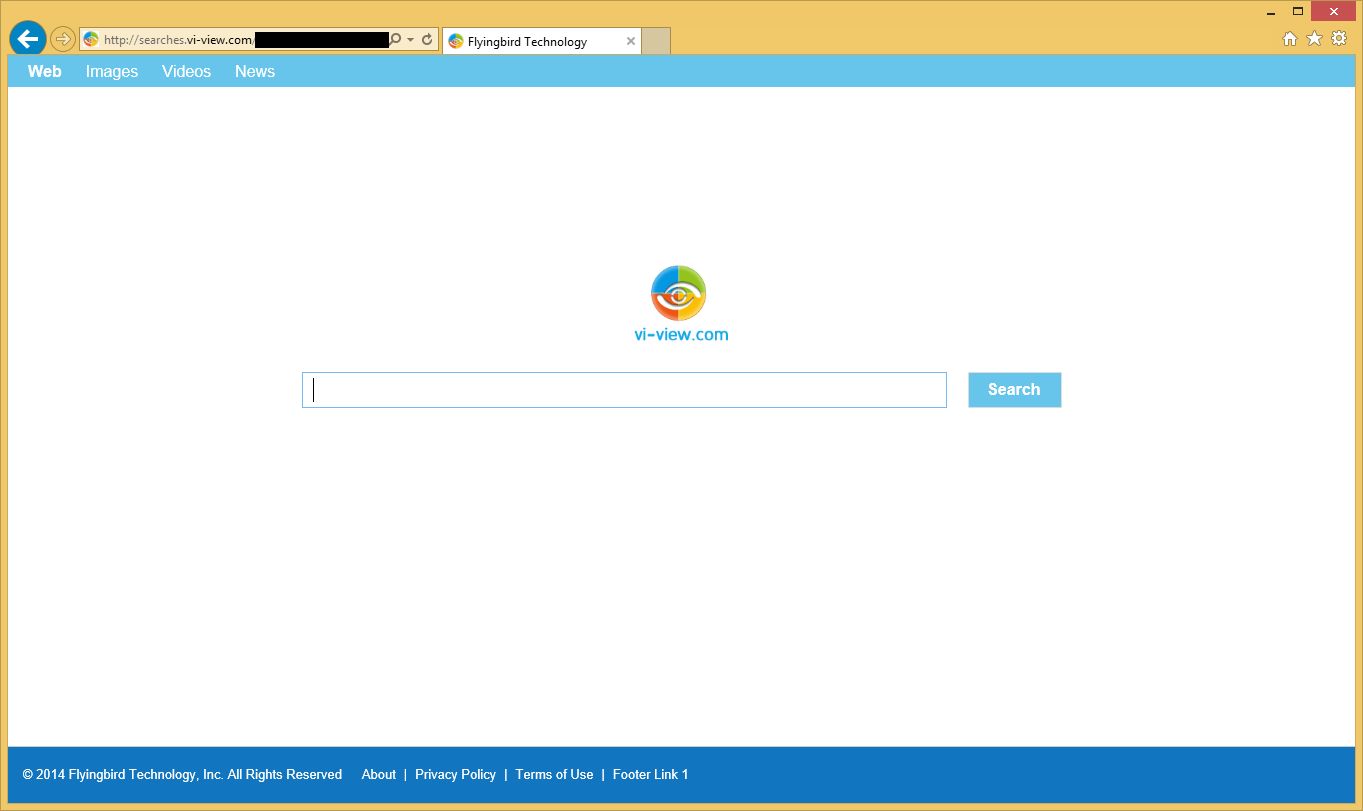This screenshot has height=811, width=1363.
Task: Open the browser home page
Action: click(x=1290, y=38)
